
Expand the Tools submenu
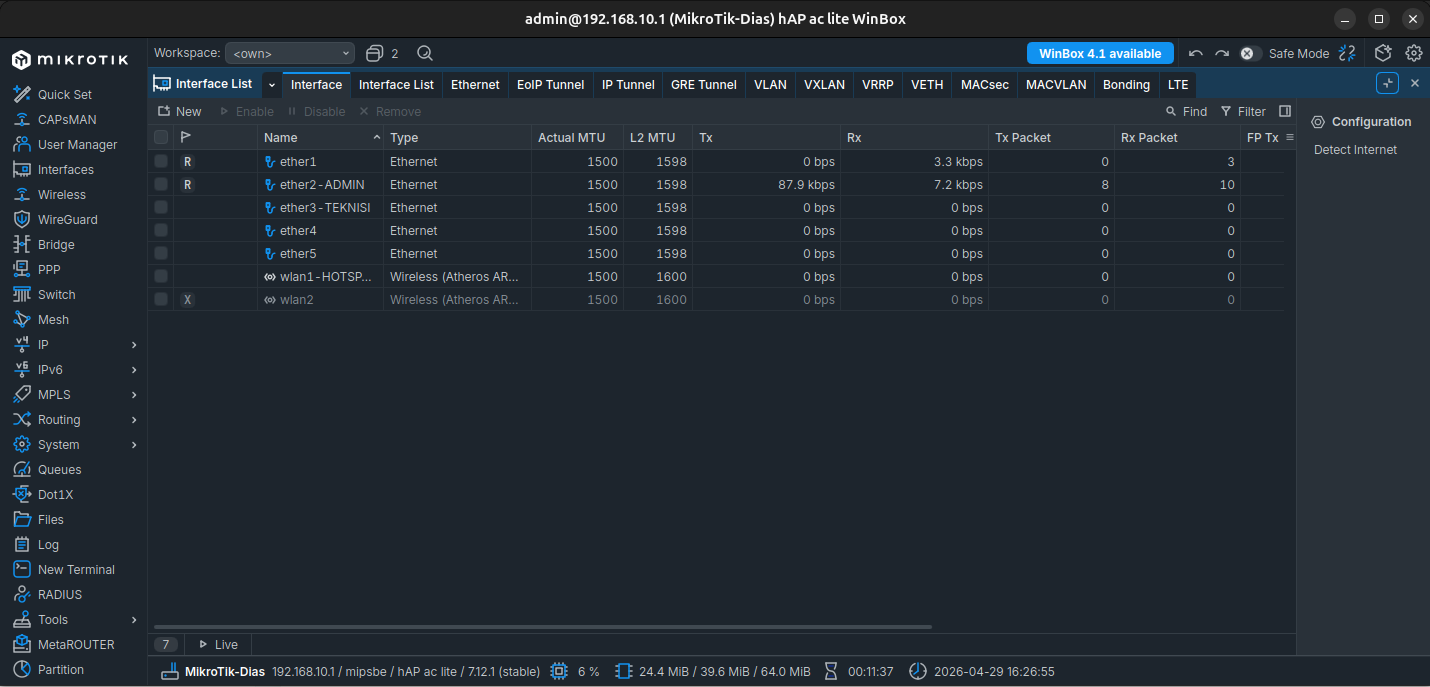[134, 619]
